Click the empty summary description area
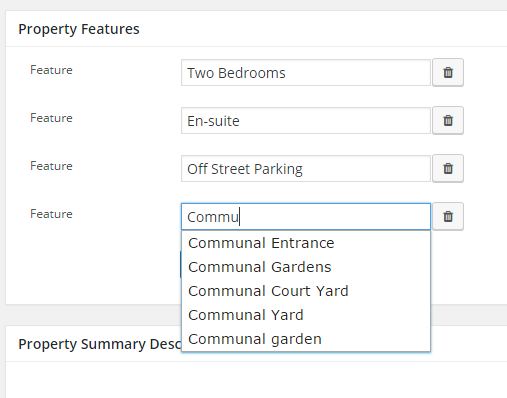 [256, 380]
